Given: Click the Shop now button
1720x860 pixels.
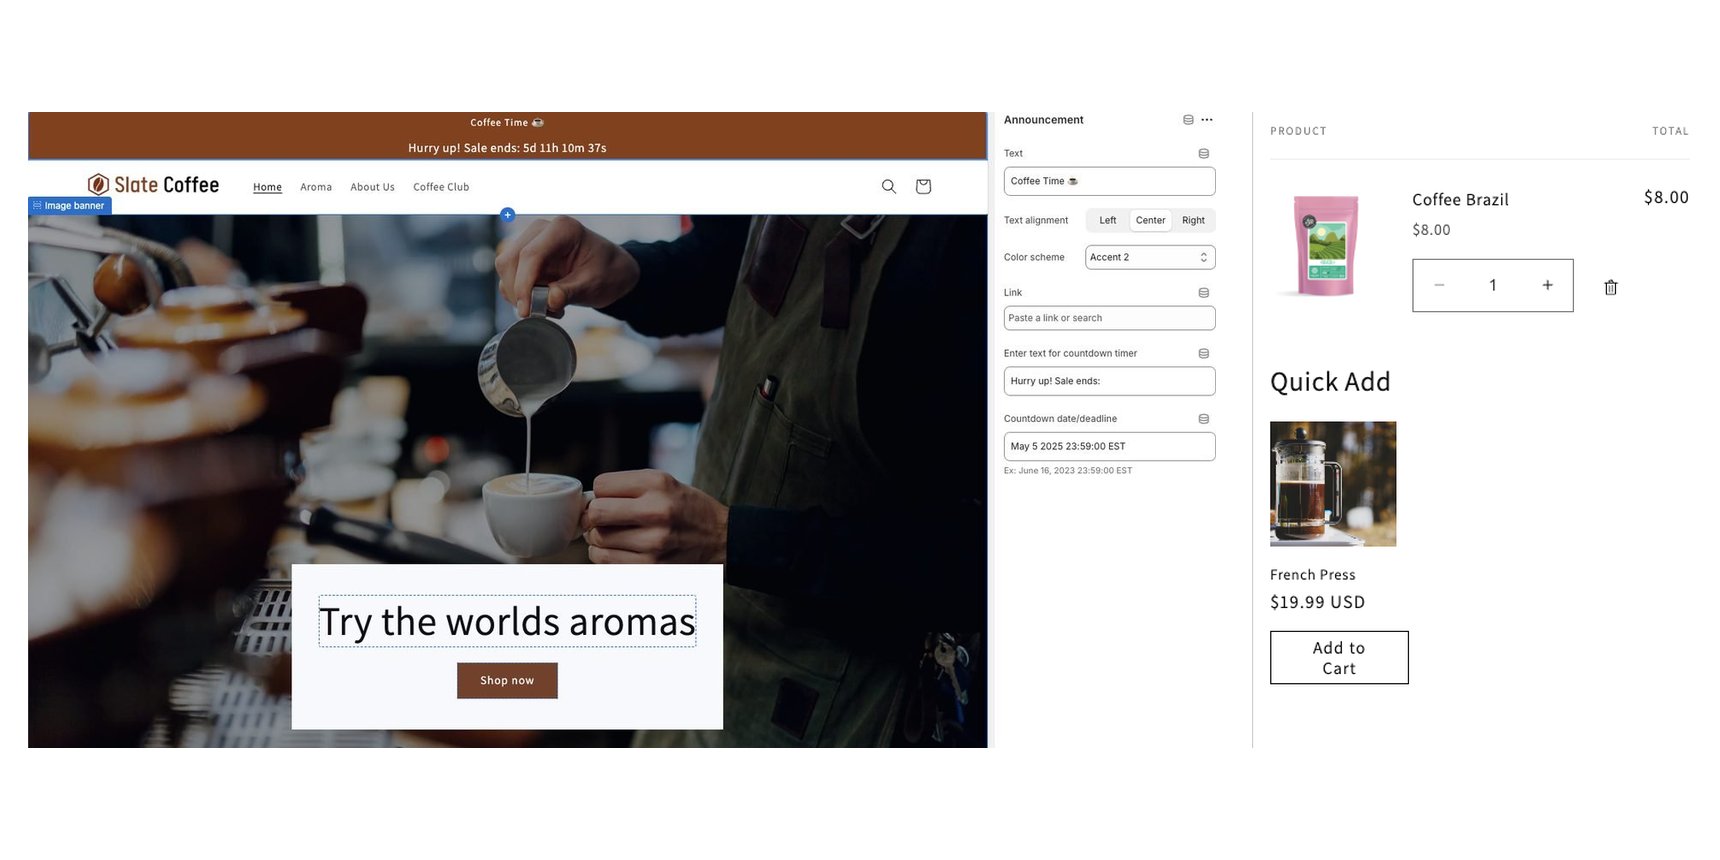Looking at the screenshot, I should 507,681.
